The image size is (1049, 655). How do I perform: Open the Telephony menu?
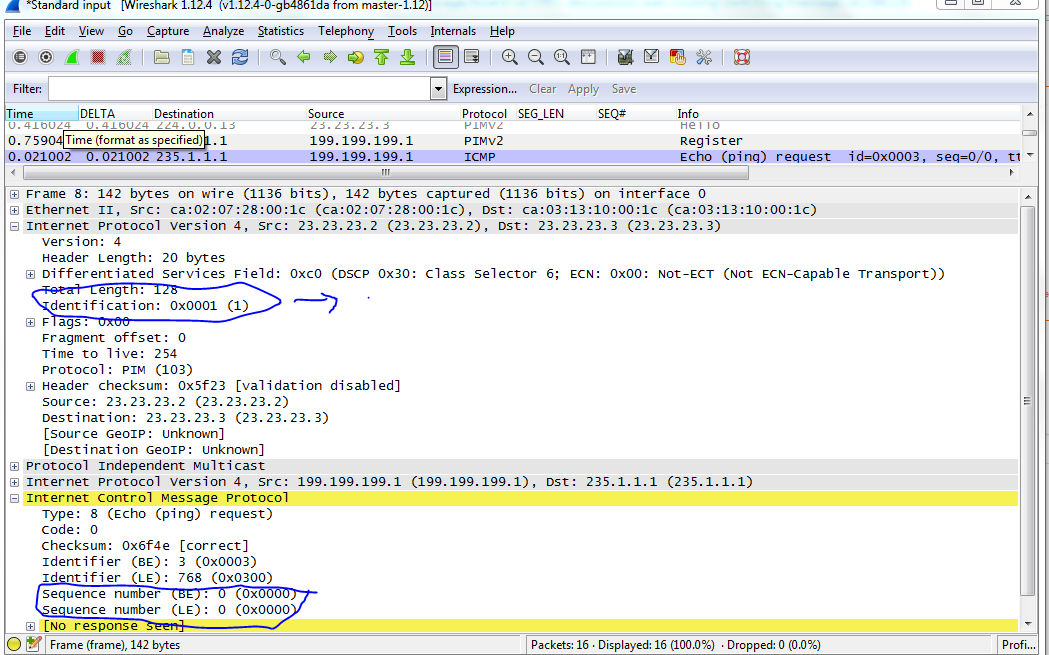345,31
